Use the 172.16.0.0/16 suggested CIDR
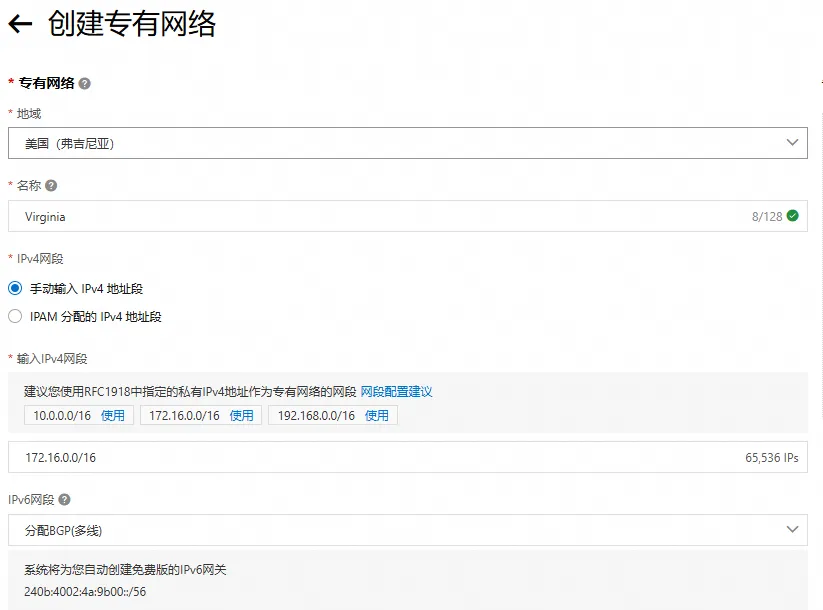This screenshot has height=610, width=823. click(241, 415)
